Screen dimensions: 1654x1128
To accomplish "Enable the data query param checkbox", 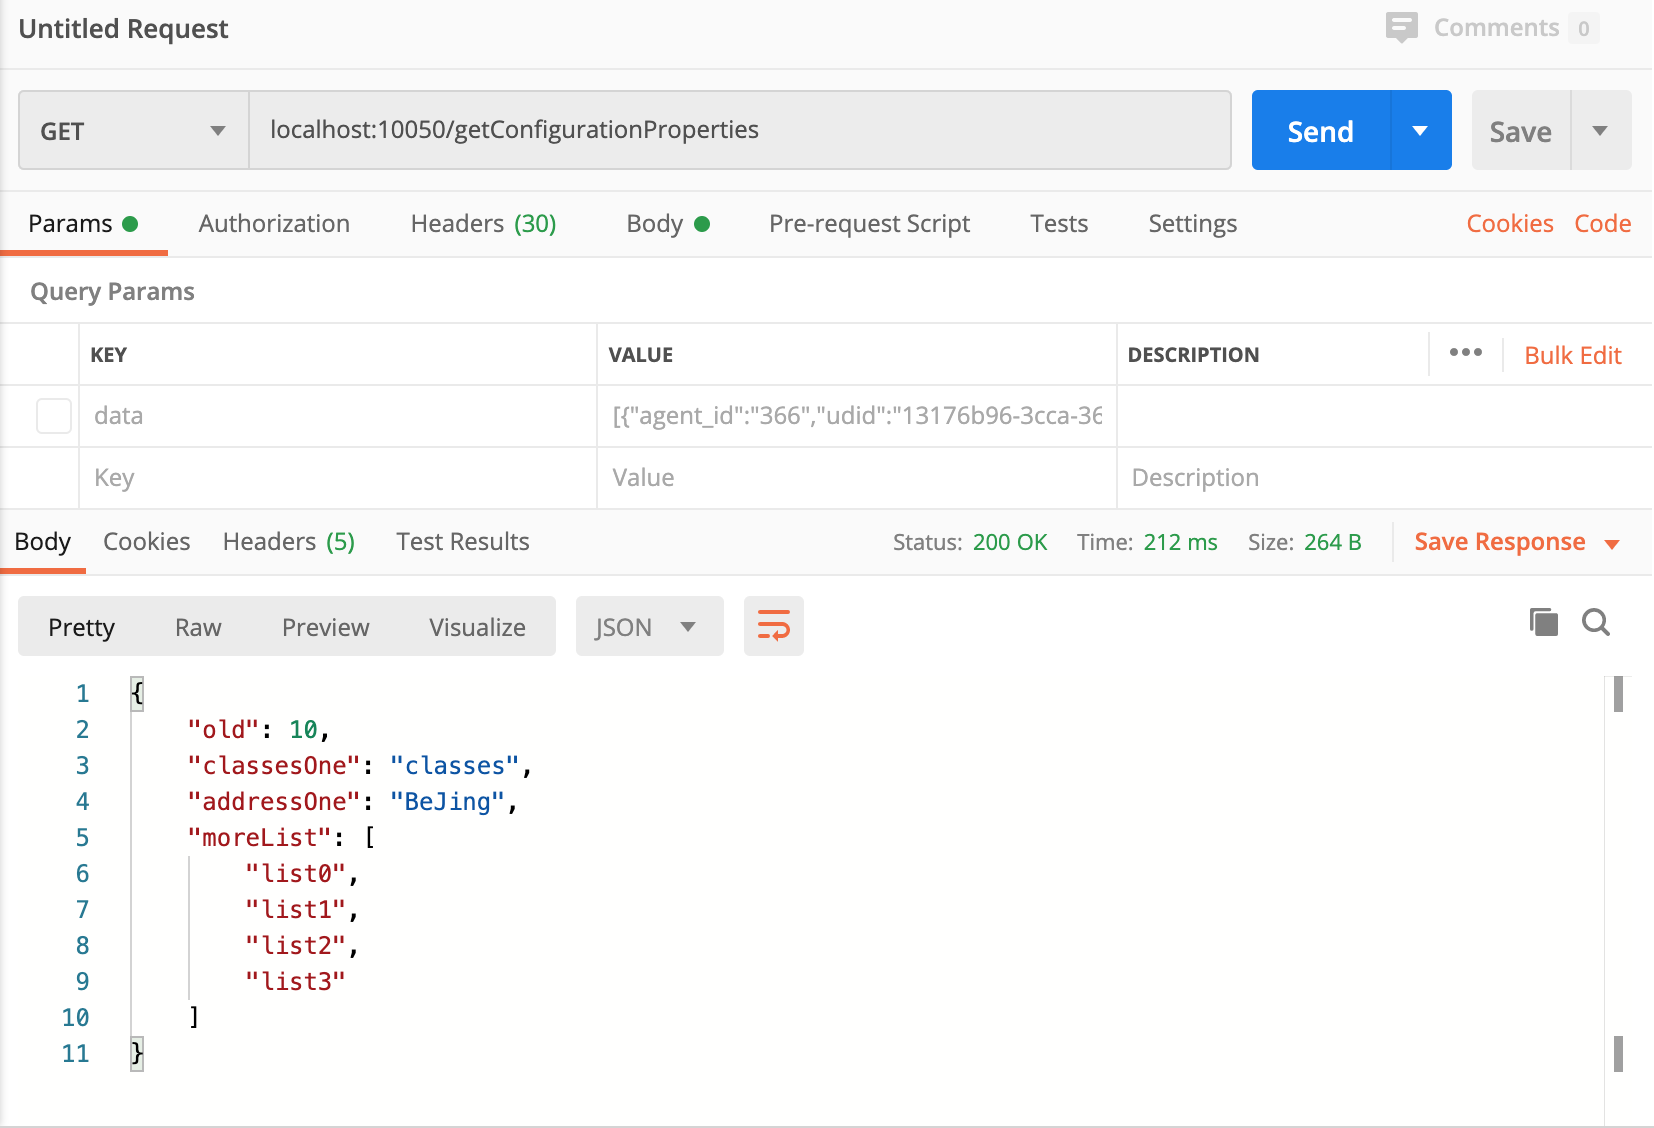I will [54, 416].
